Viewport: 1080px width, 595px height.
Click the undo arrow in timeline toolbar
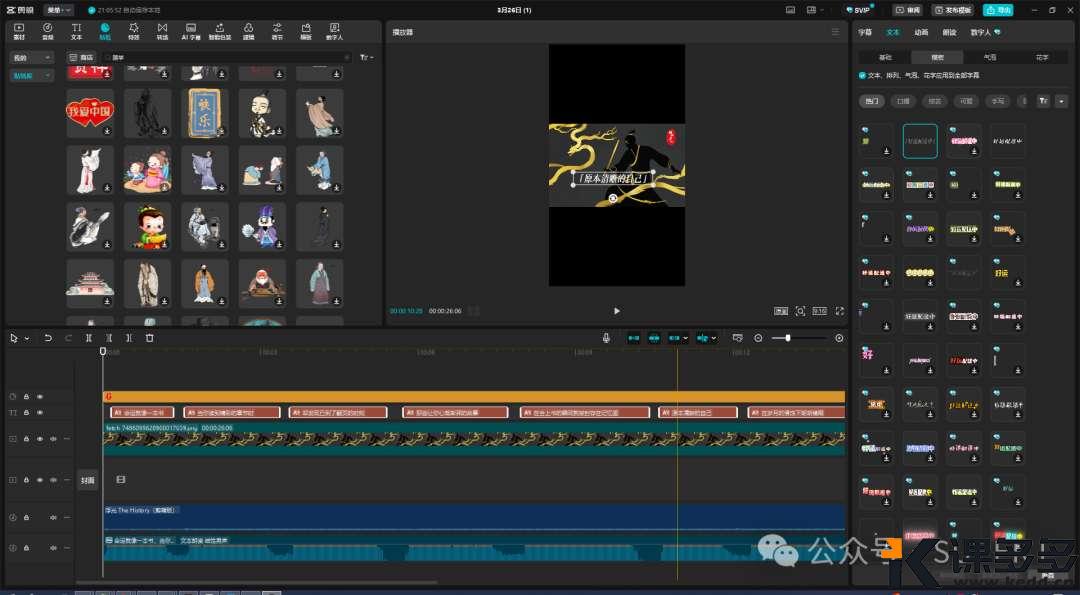48,338
